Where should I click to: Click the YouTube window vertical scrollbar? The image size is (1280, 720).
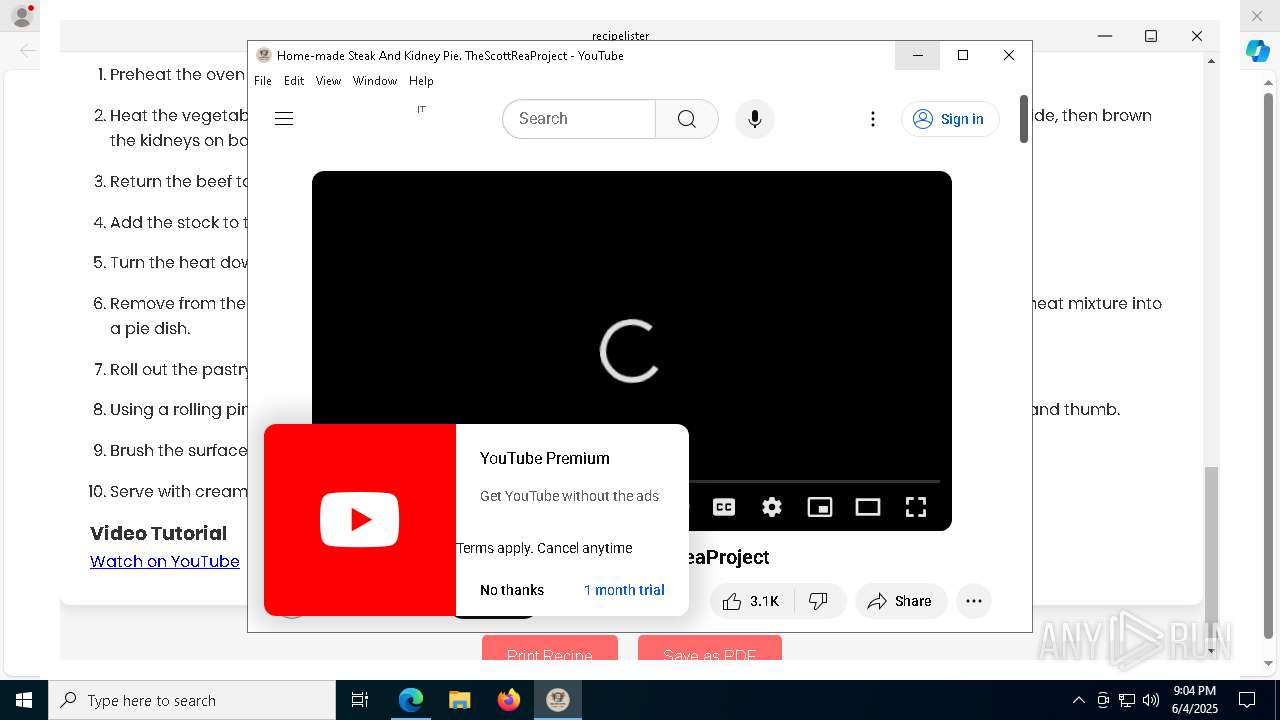coord(1024,120)
